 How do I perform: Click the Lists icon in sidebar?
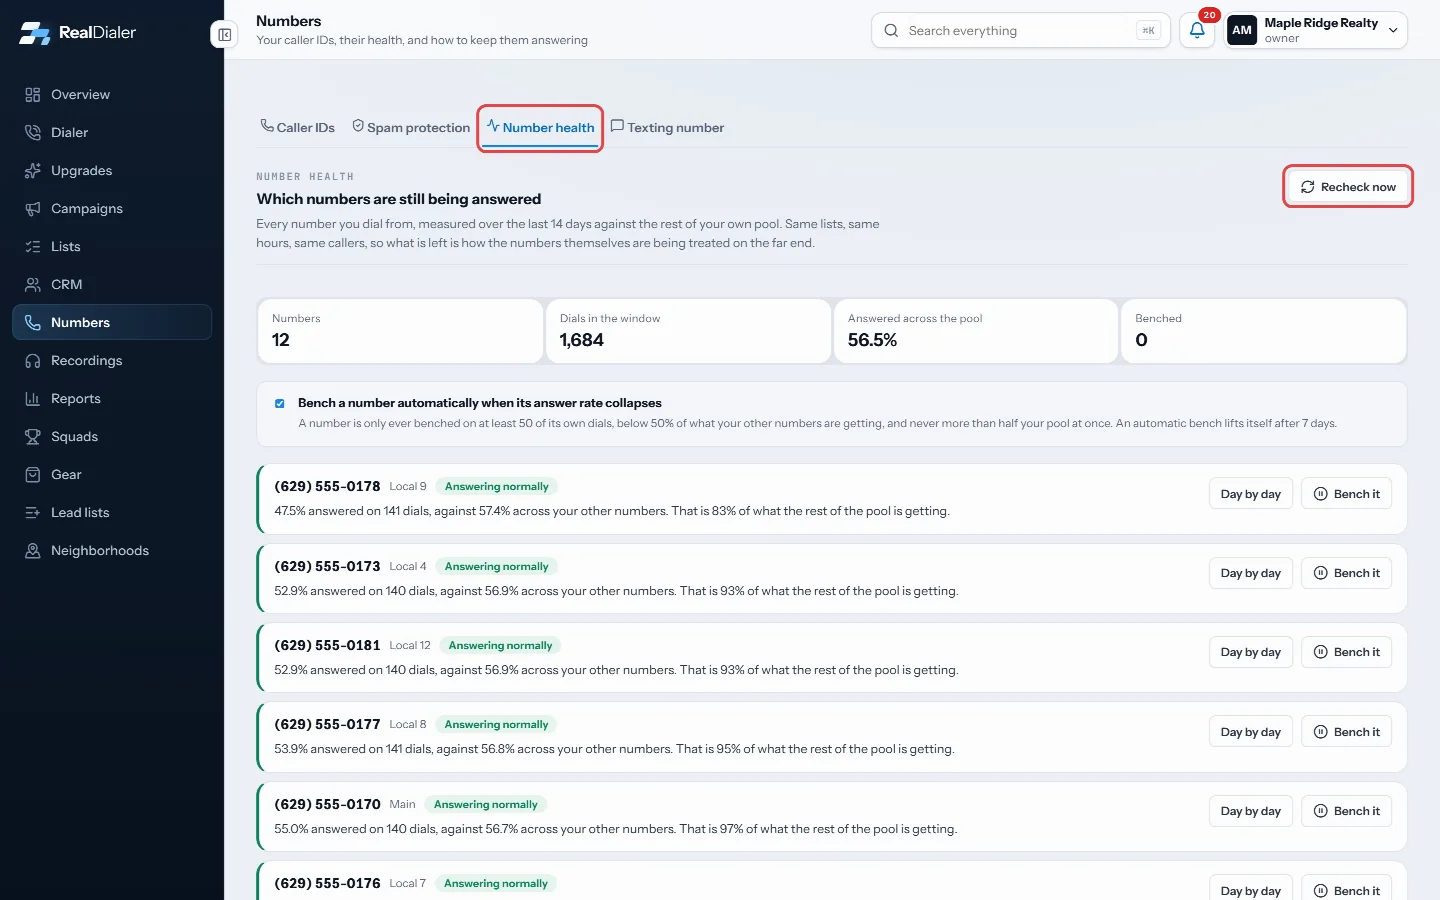tap(33, 247)
